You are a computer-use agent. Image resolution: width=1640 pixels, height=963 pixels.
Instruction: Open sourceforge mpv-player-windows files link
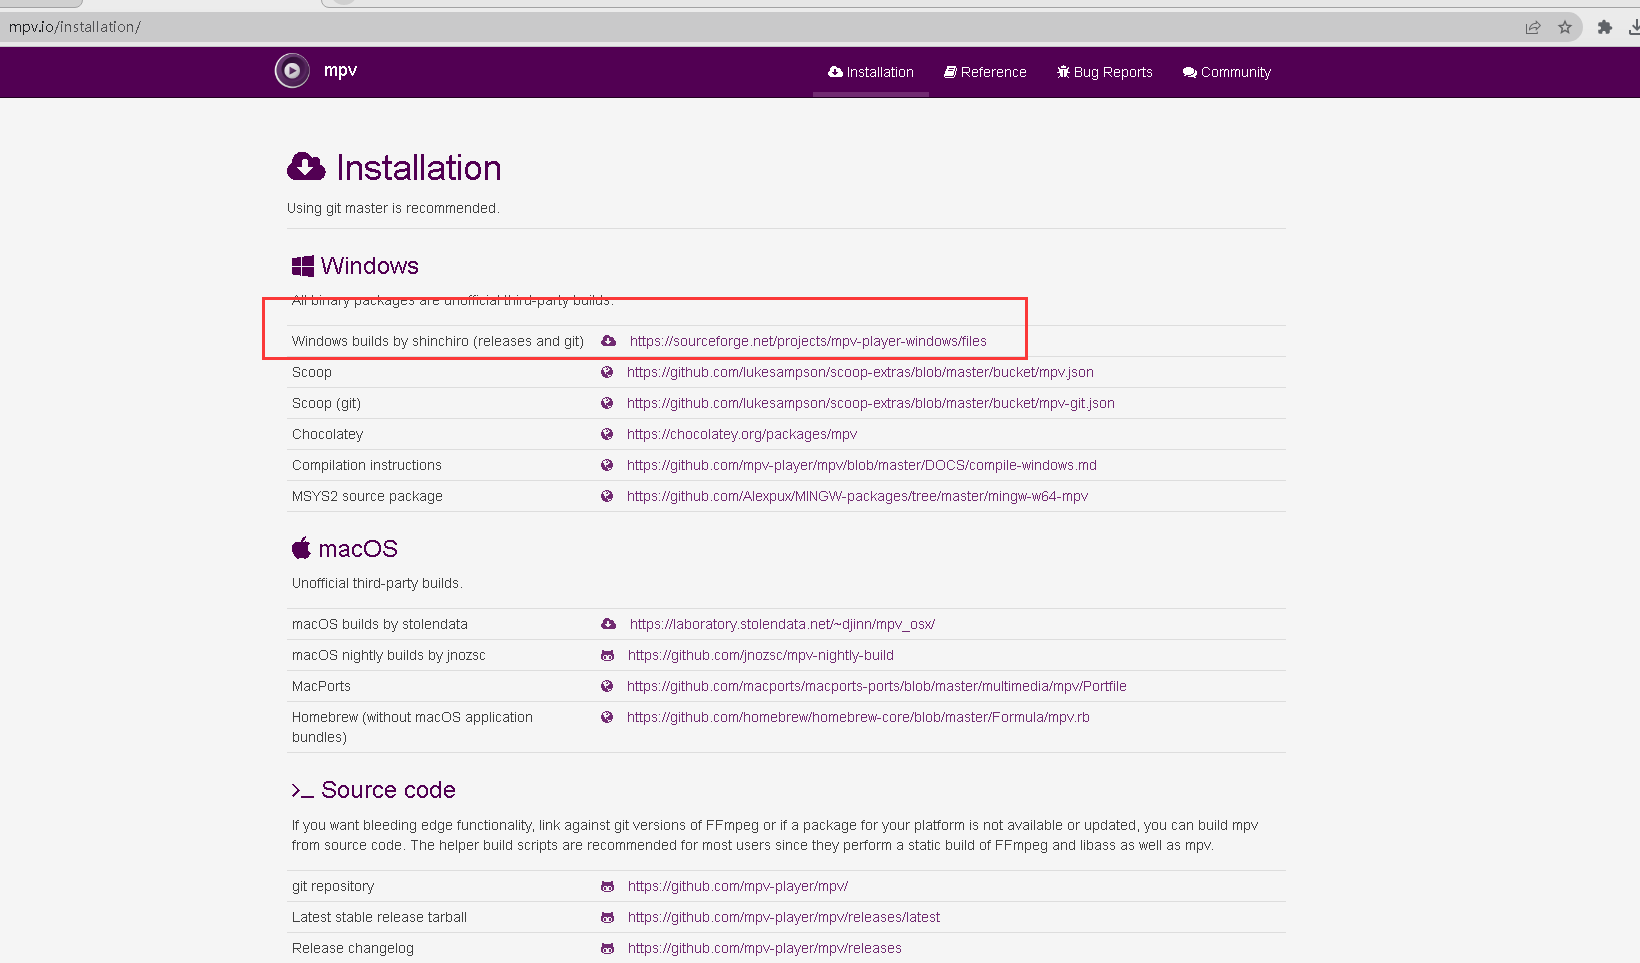pyautogui.click(x=808, y=341)
